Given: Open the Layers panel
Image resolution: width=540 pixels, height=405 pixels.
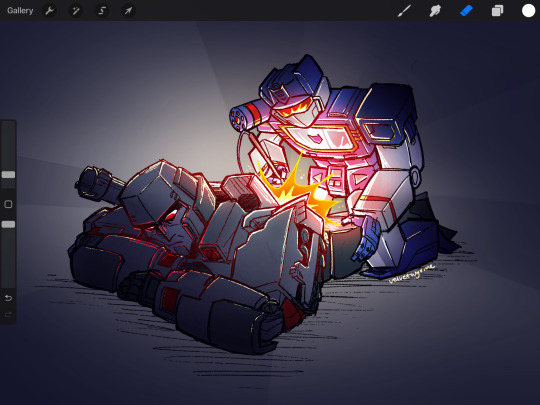Looking at the screenshot, I should (497, 11).
